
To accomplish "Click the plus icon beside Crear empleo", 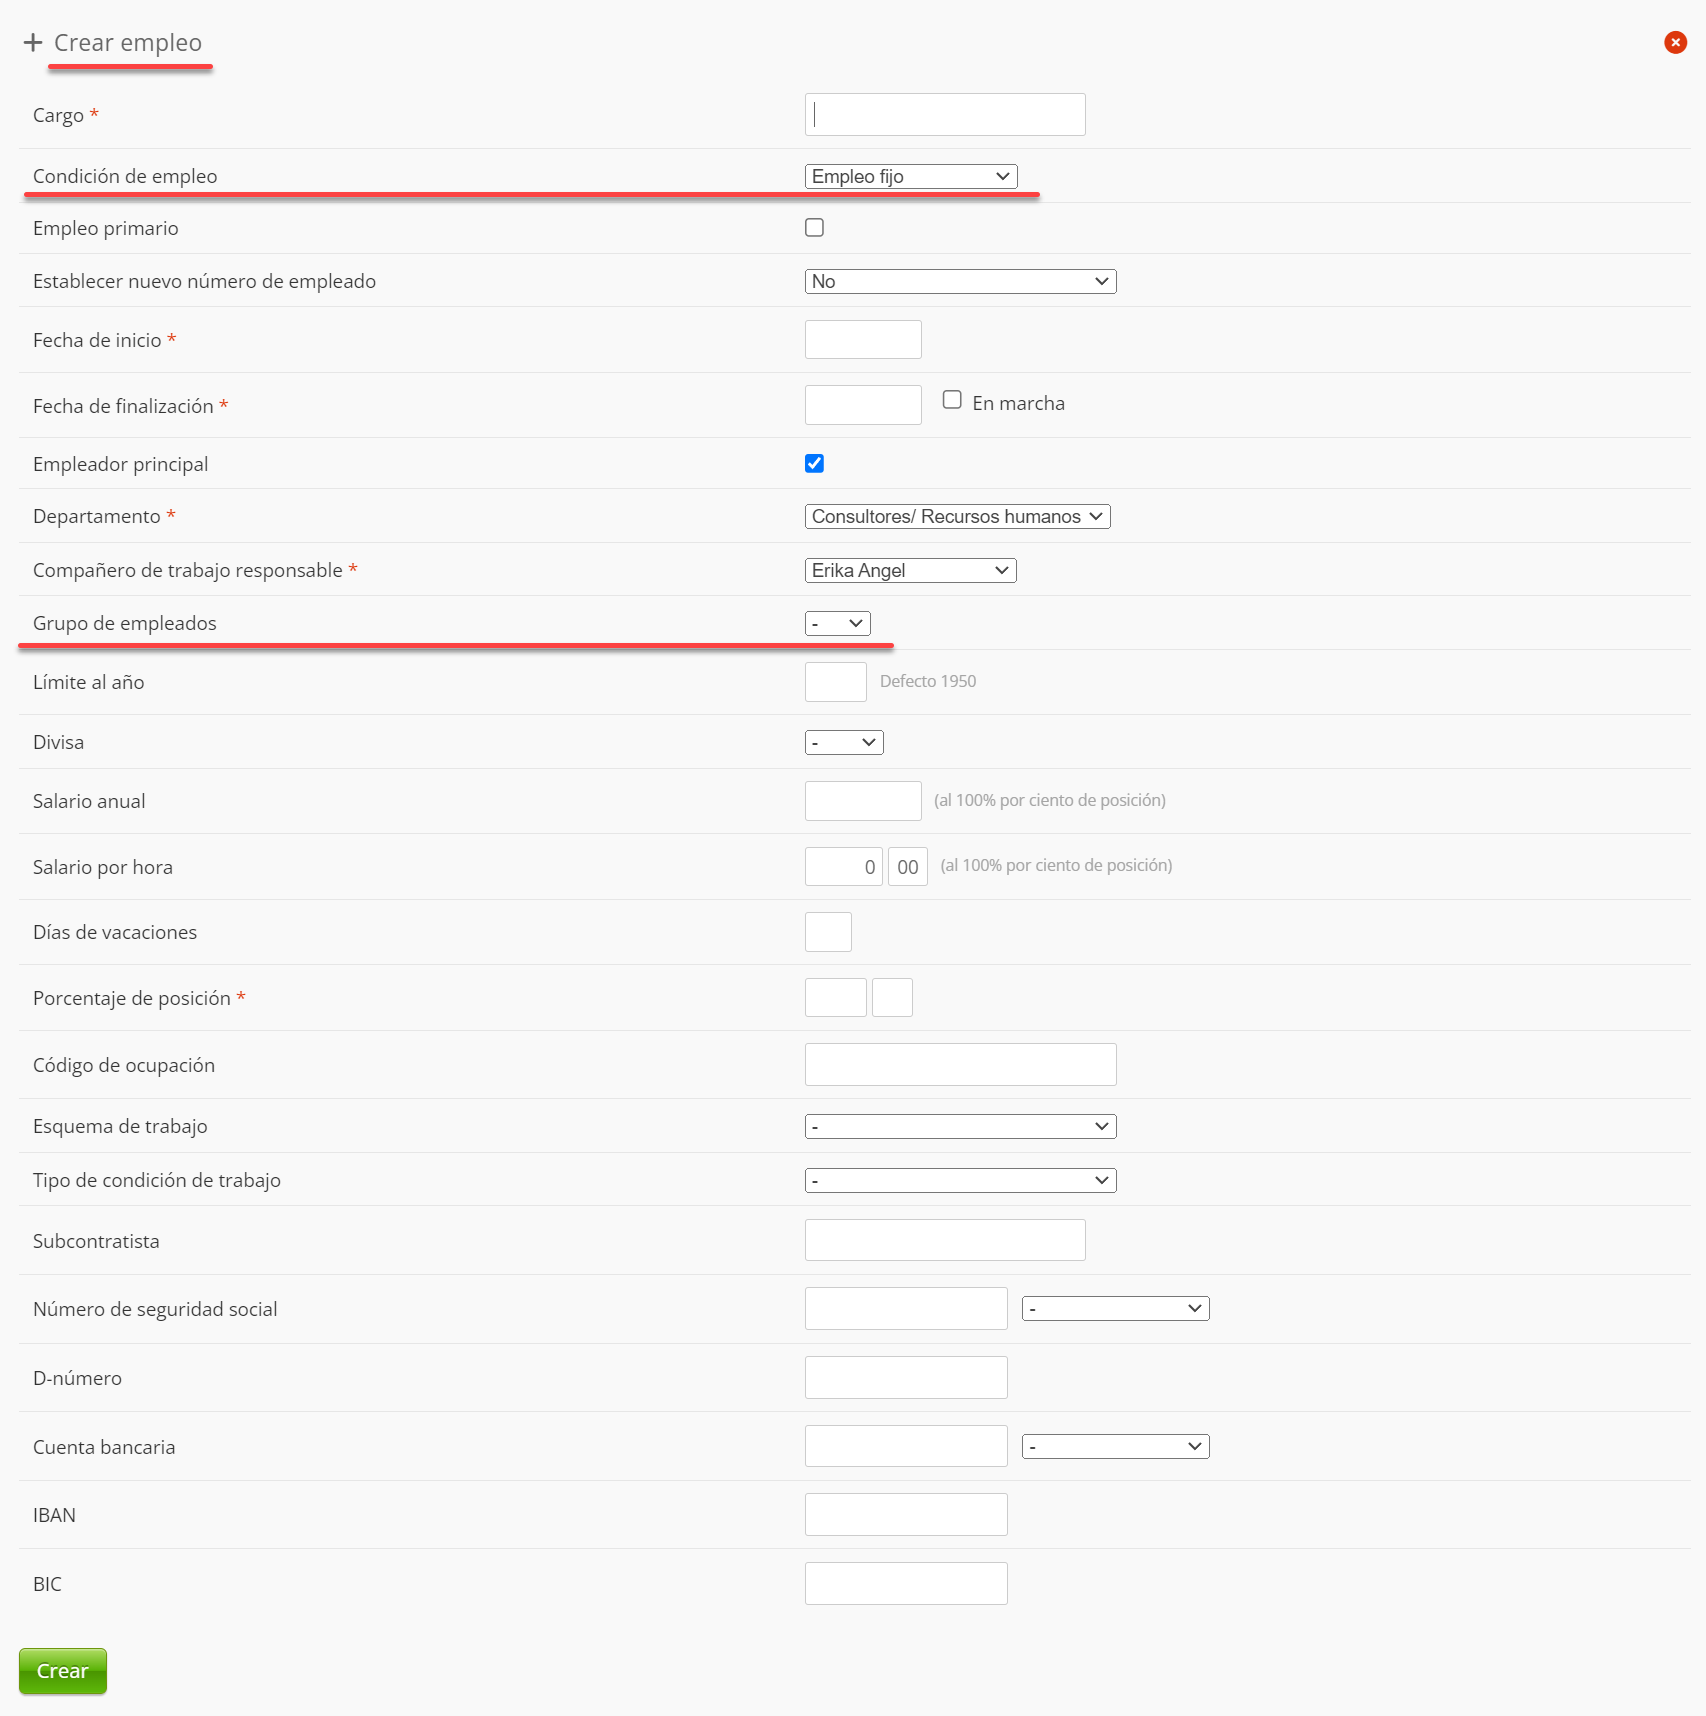I will click(x=33, y=42).
